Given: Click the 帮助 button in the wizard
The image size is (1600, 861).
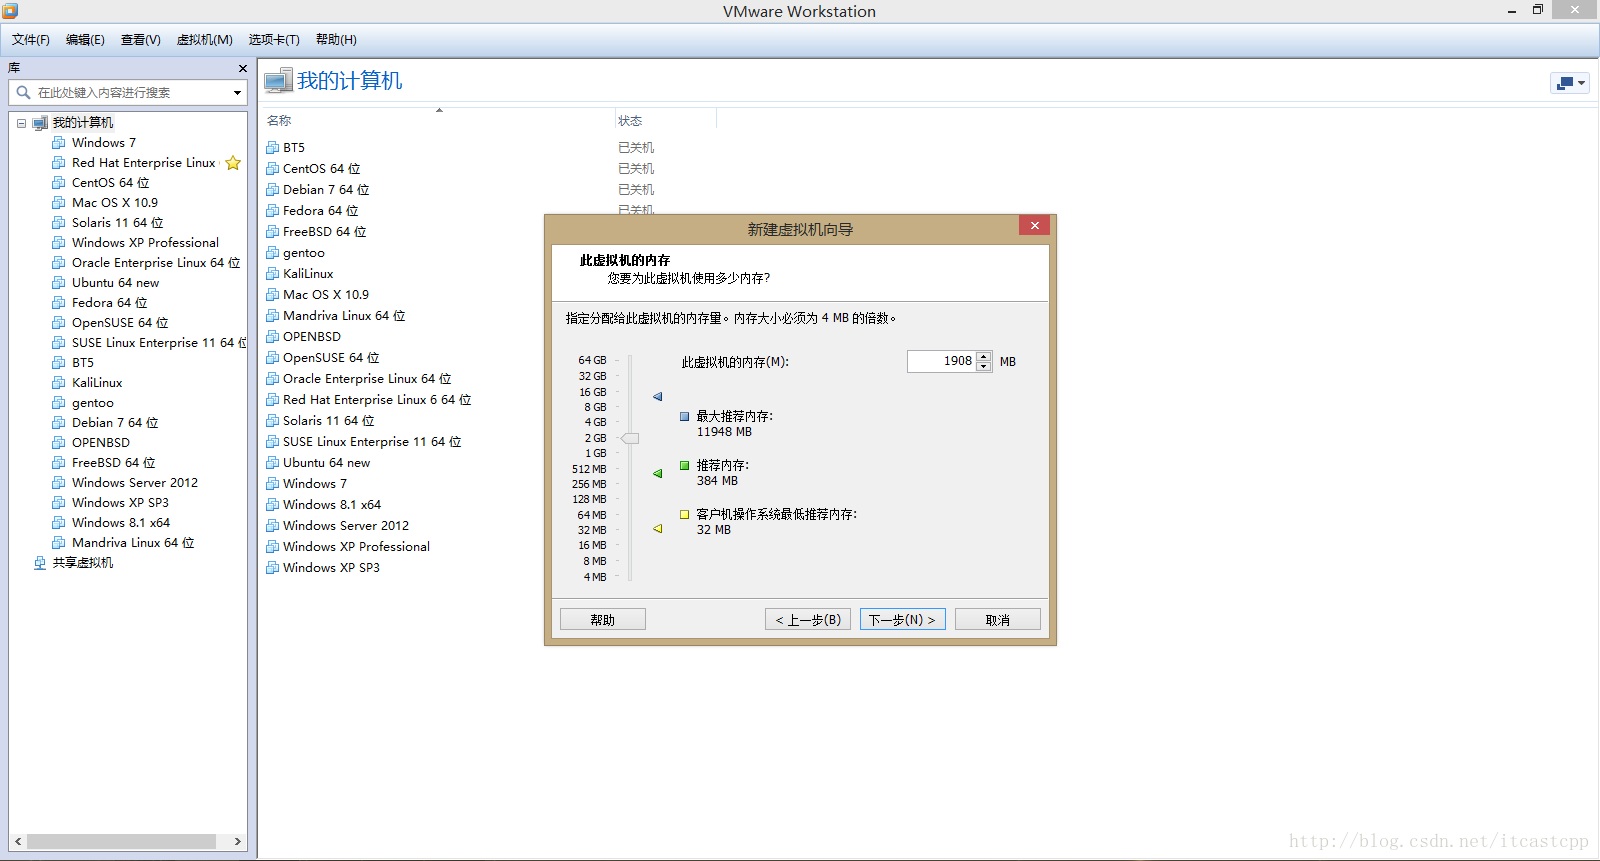Looking at the screenshot, I should click(603, 620).
